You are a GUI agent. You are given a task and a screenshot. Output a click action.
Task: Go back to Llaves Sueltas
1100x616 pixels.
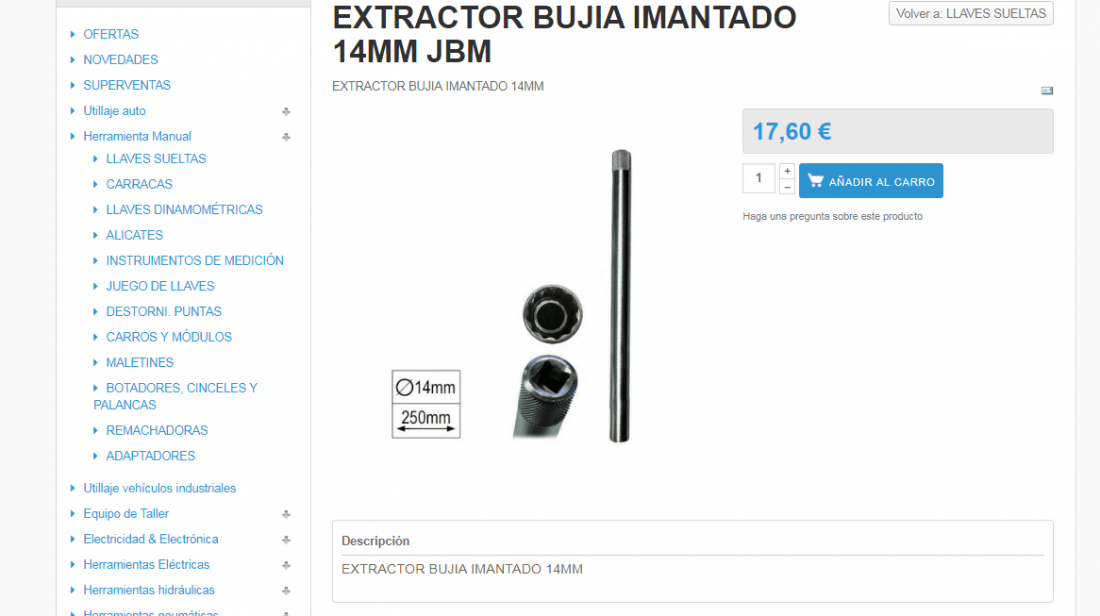pyautogui.click(x=971, y=13)
